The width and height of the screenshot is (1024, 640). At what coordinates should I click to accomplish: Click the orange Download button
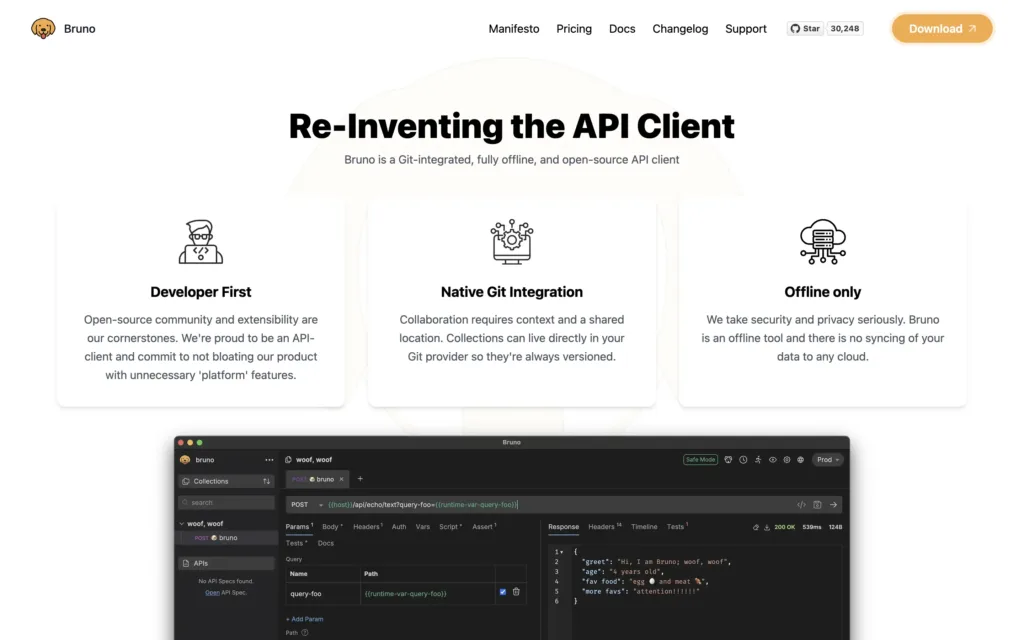[942, 29]
